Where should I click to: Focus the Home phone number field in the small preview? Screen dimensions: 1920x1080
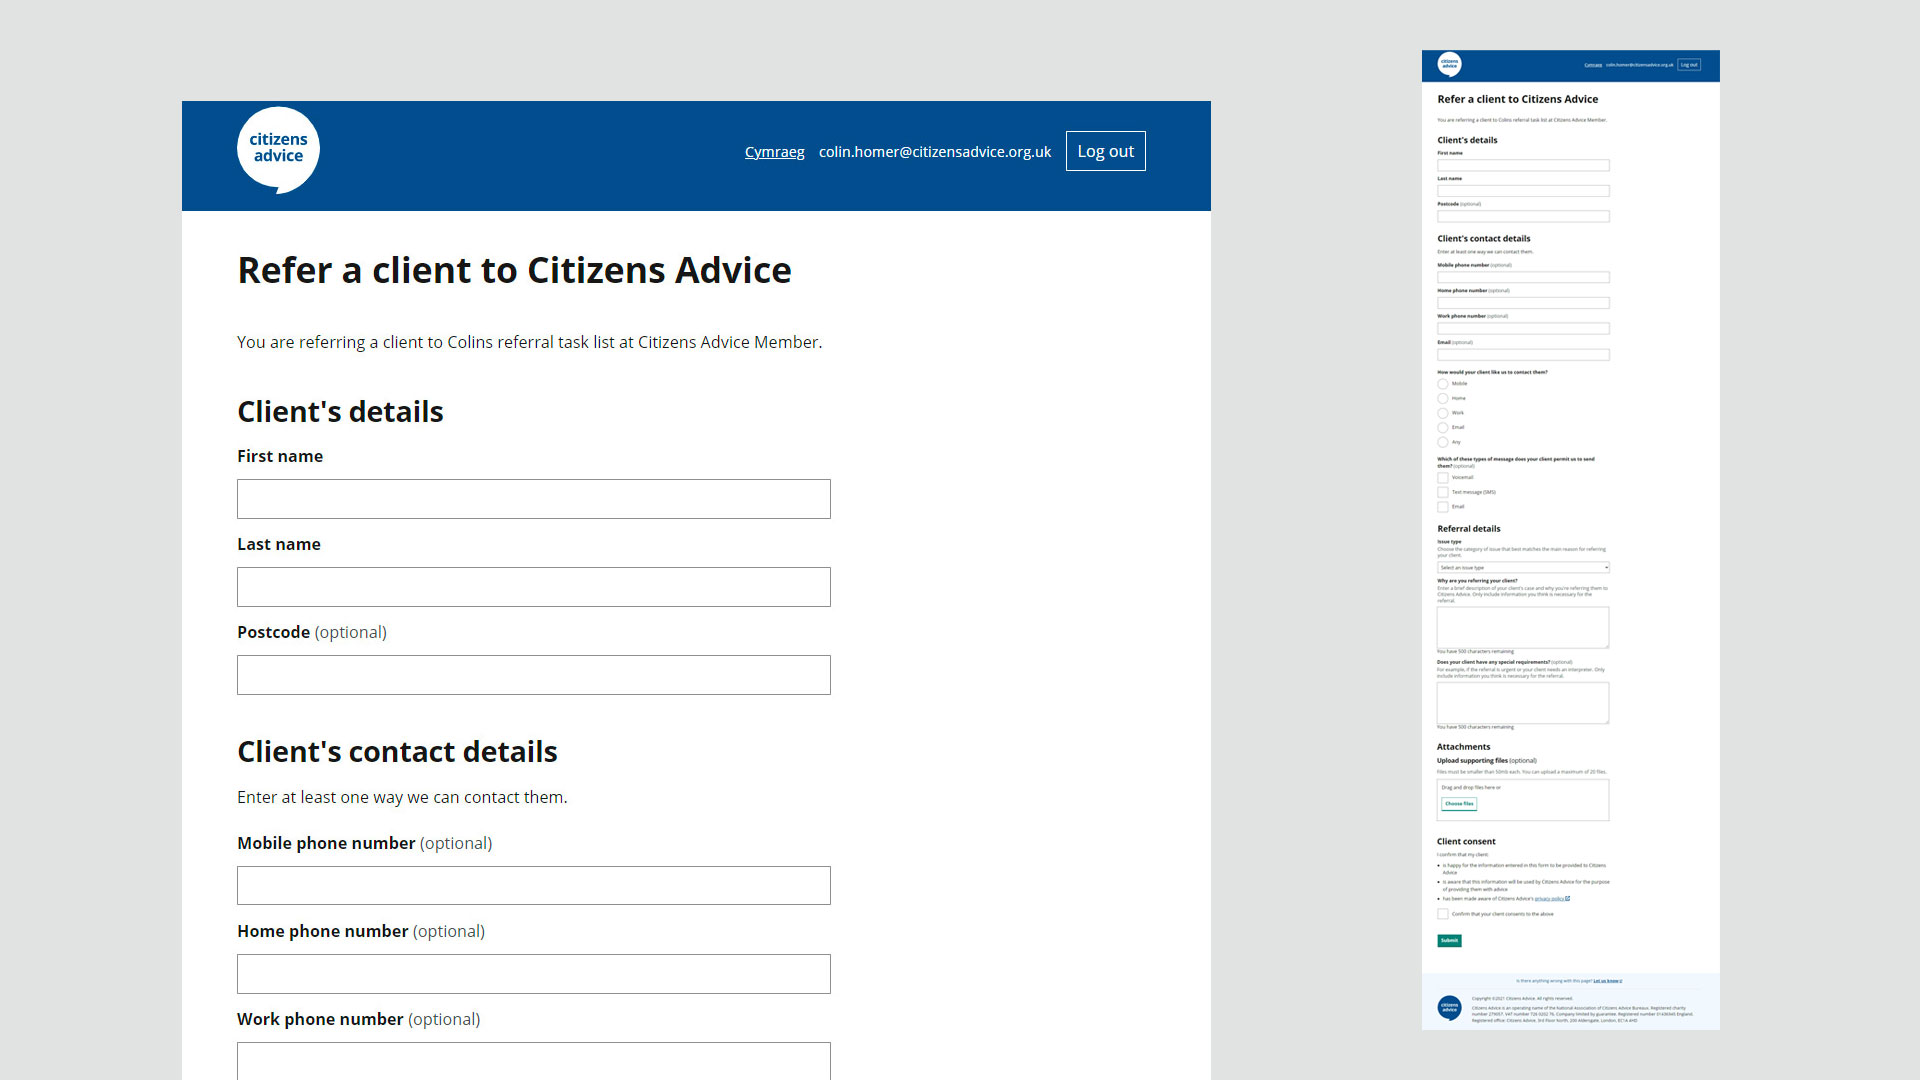1523,303
